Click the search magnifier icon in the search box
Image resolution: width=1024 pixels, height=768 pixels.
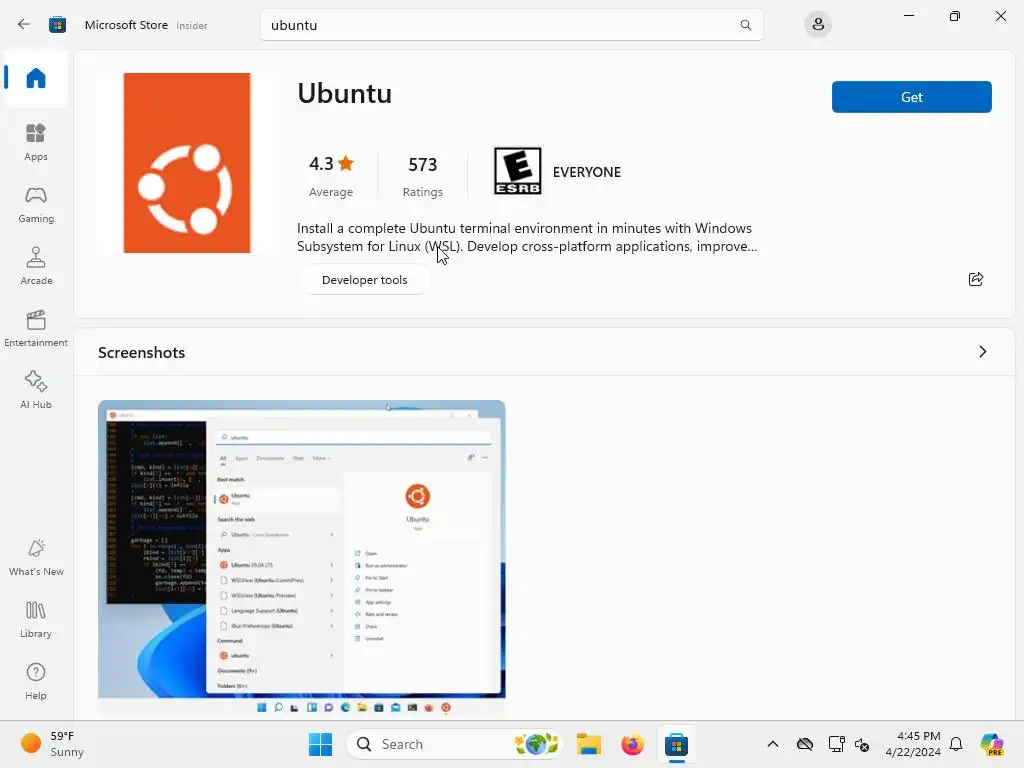click(x=745, y=25)
